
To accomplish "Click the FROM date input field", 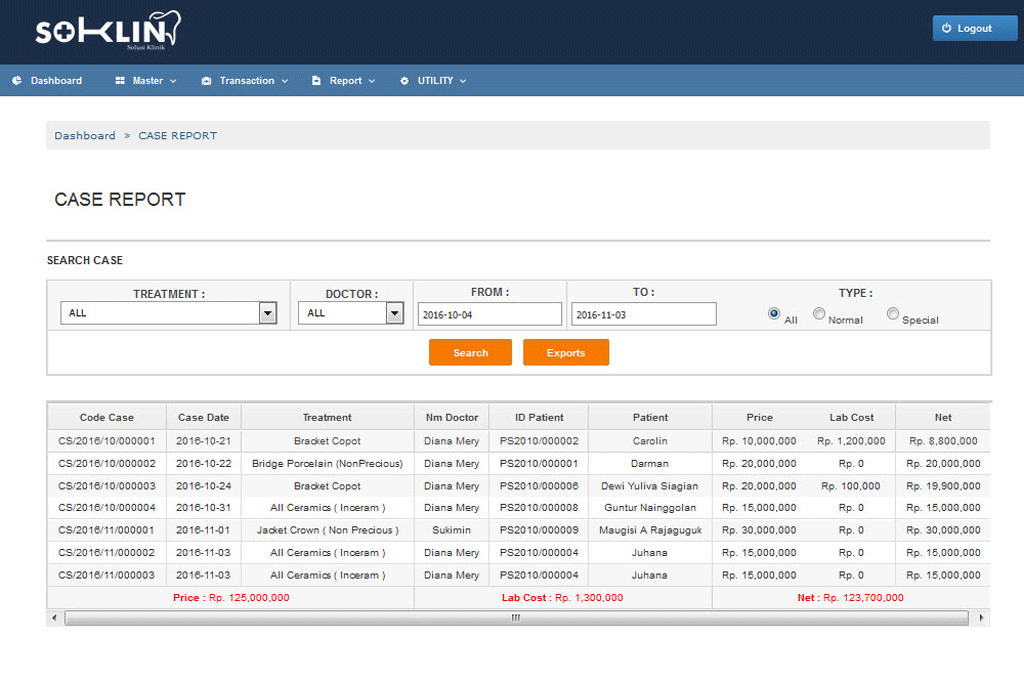I will tap(489, 314).
